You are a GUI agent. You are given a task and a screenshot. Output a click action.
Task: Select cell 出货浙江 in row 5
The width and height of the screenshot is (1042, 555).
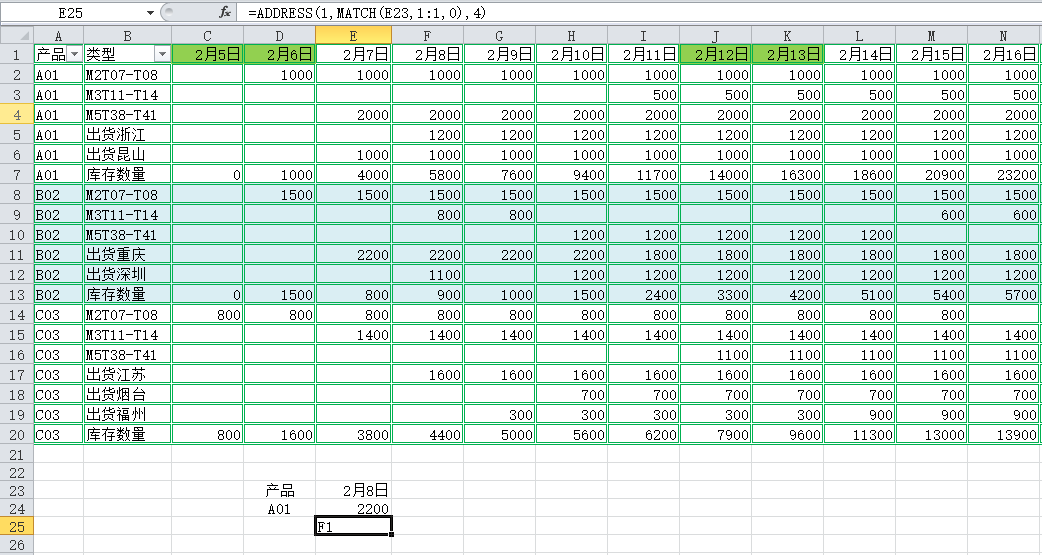click(x=128, y=135)
